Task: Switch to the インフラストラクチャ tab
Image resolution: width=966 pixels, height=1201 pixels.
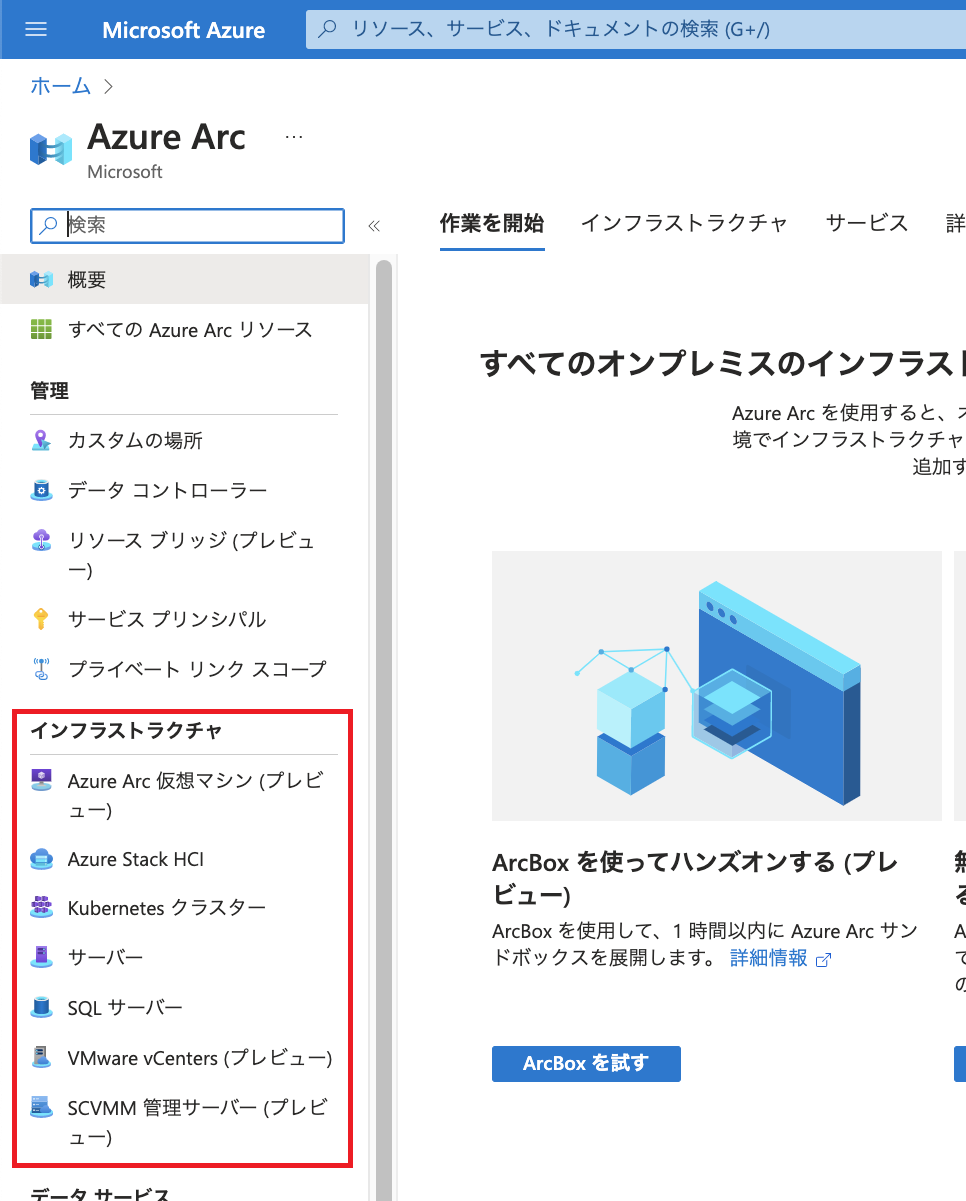Action: [x=684, y=223]
